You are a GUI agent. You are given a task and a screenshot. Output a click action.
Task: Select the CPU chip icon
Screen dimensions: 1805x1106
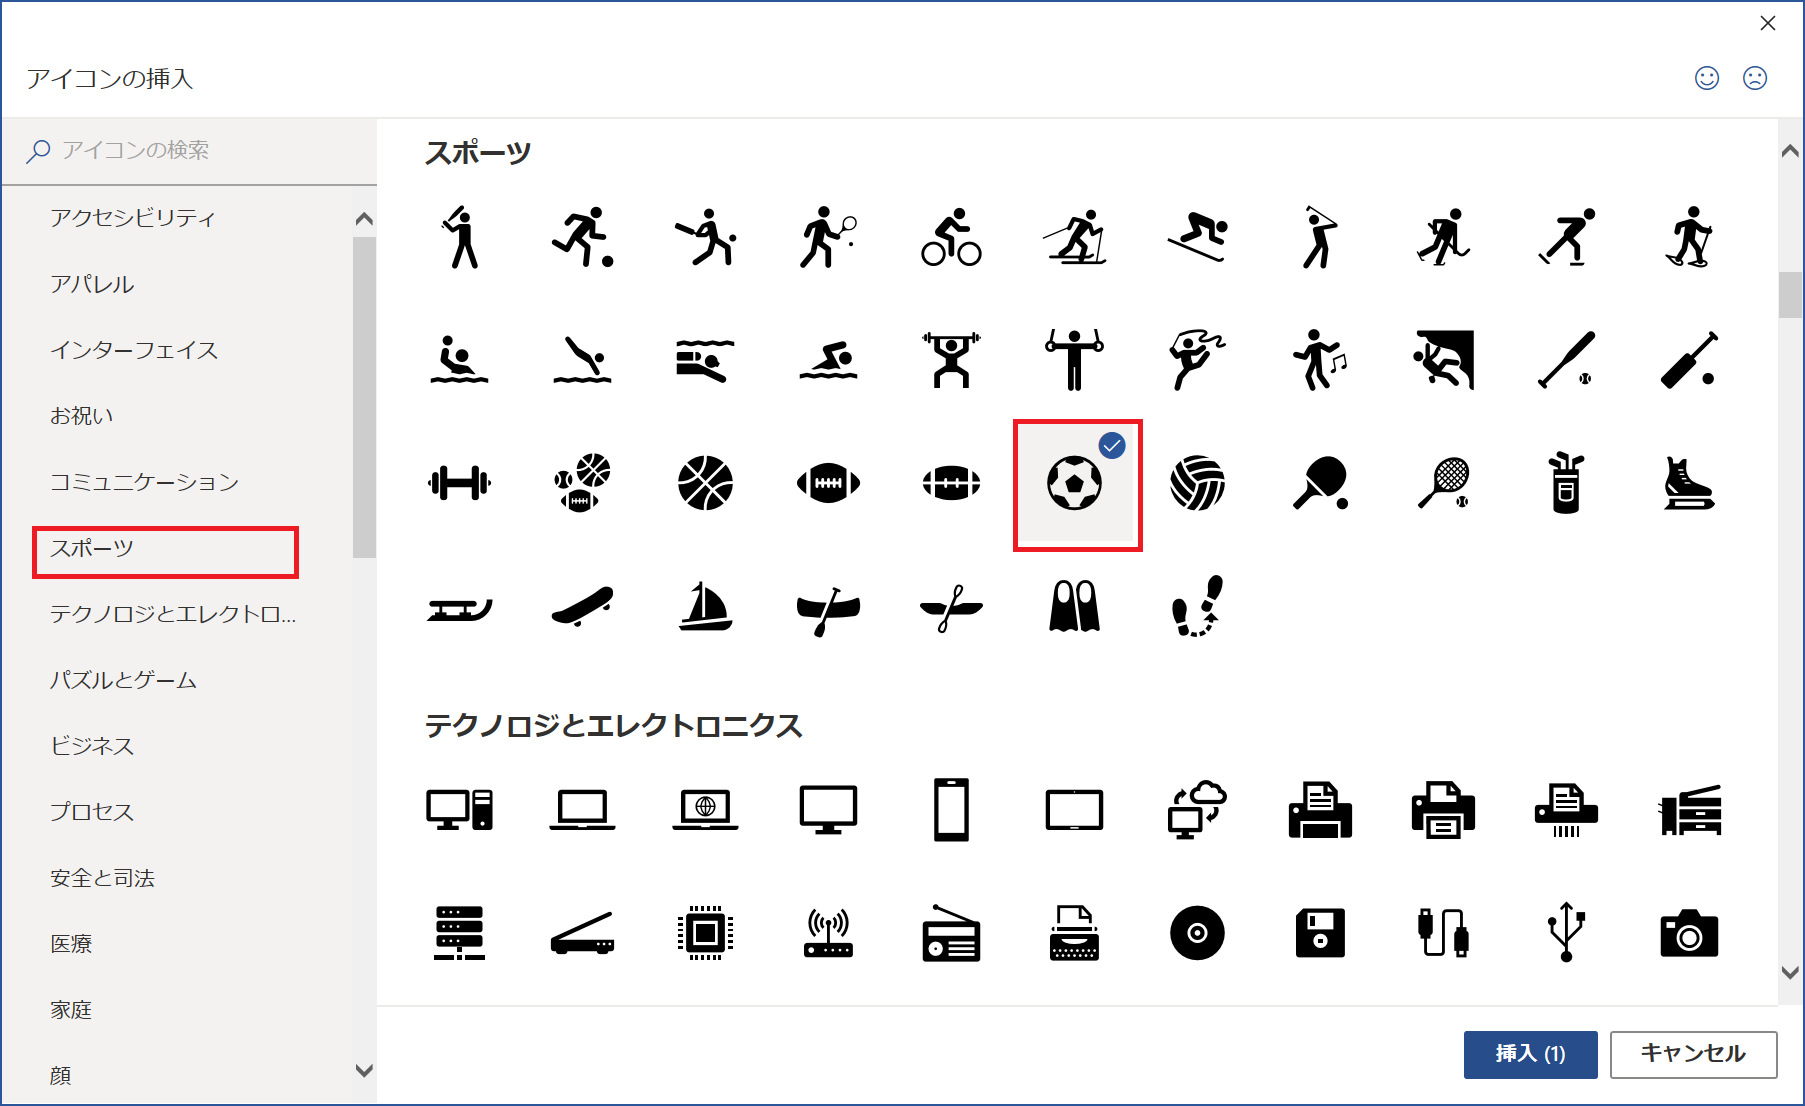(705, 934)
